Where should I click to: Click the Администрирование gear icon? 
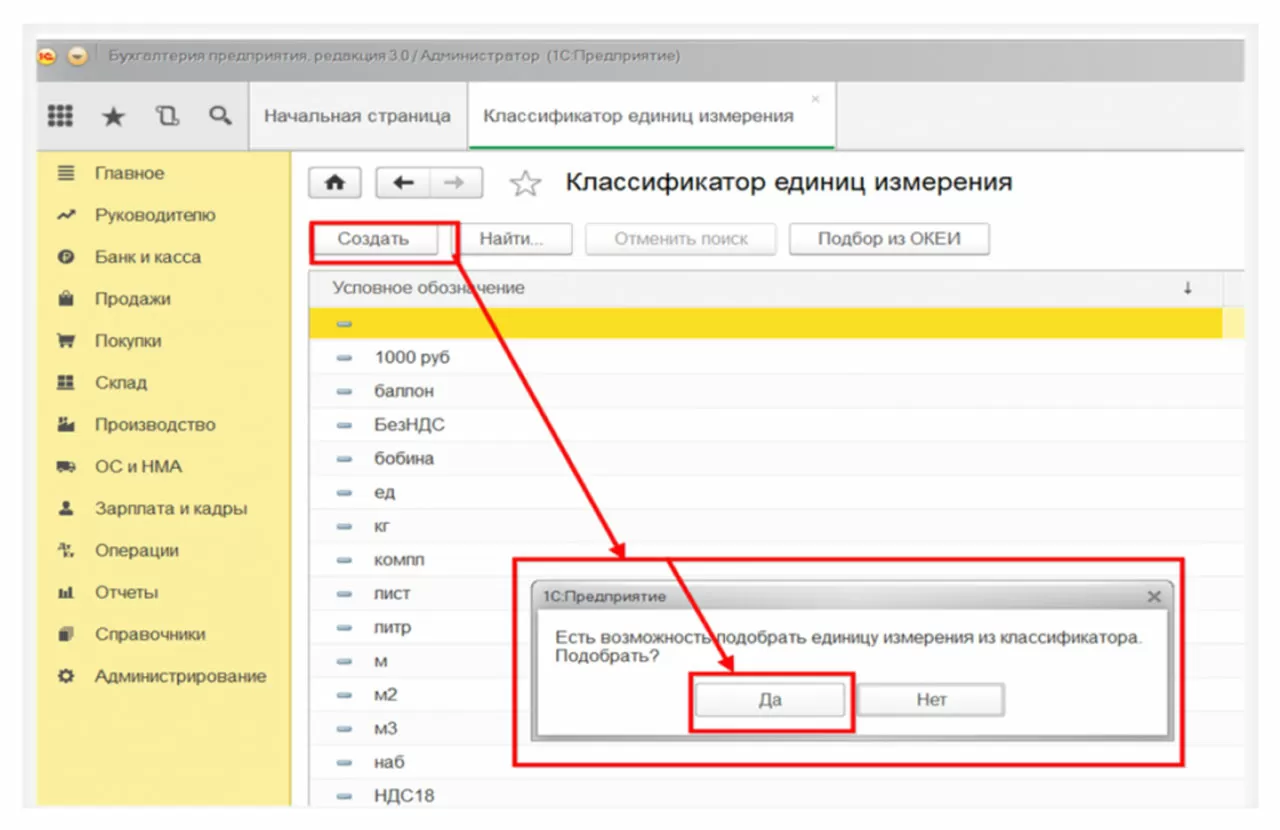coord(67,676)
